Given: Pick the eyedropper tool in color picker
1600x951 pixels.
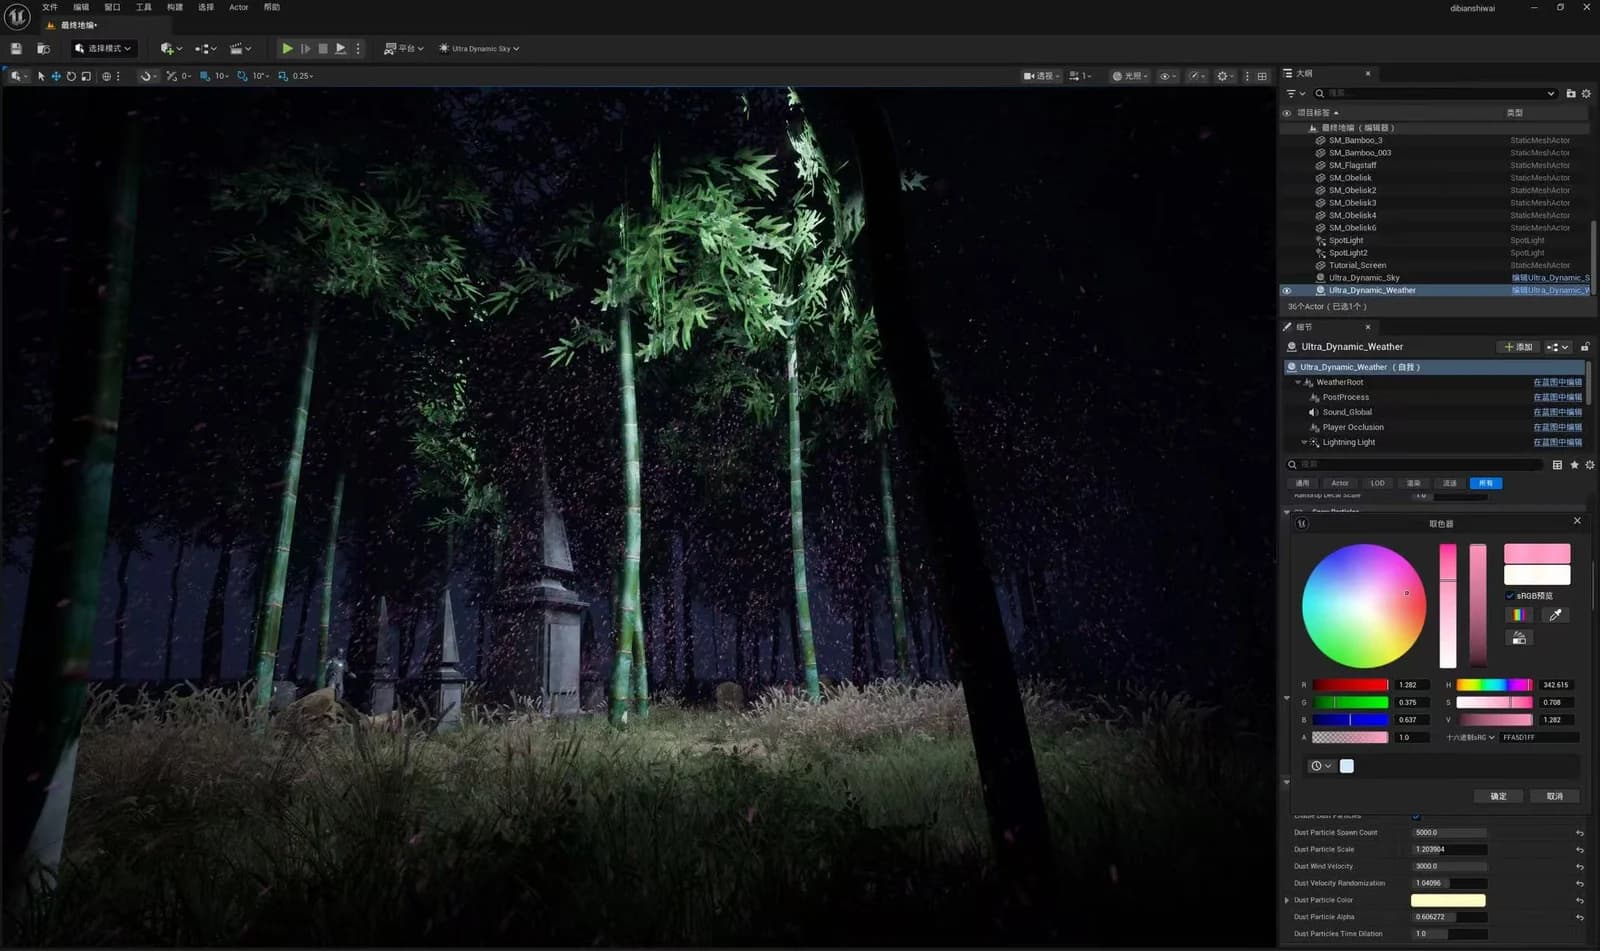Looking at the screenshot, I should click(x=1555, y=615).
